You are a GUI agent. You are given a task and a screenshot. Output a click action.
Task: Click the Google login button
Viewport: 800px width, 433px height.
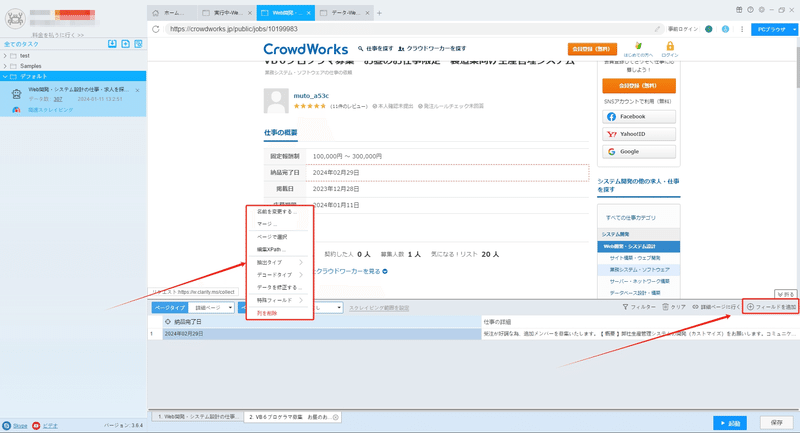[x=639, y=151]
